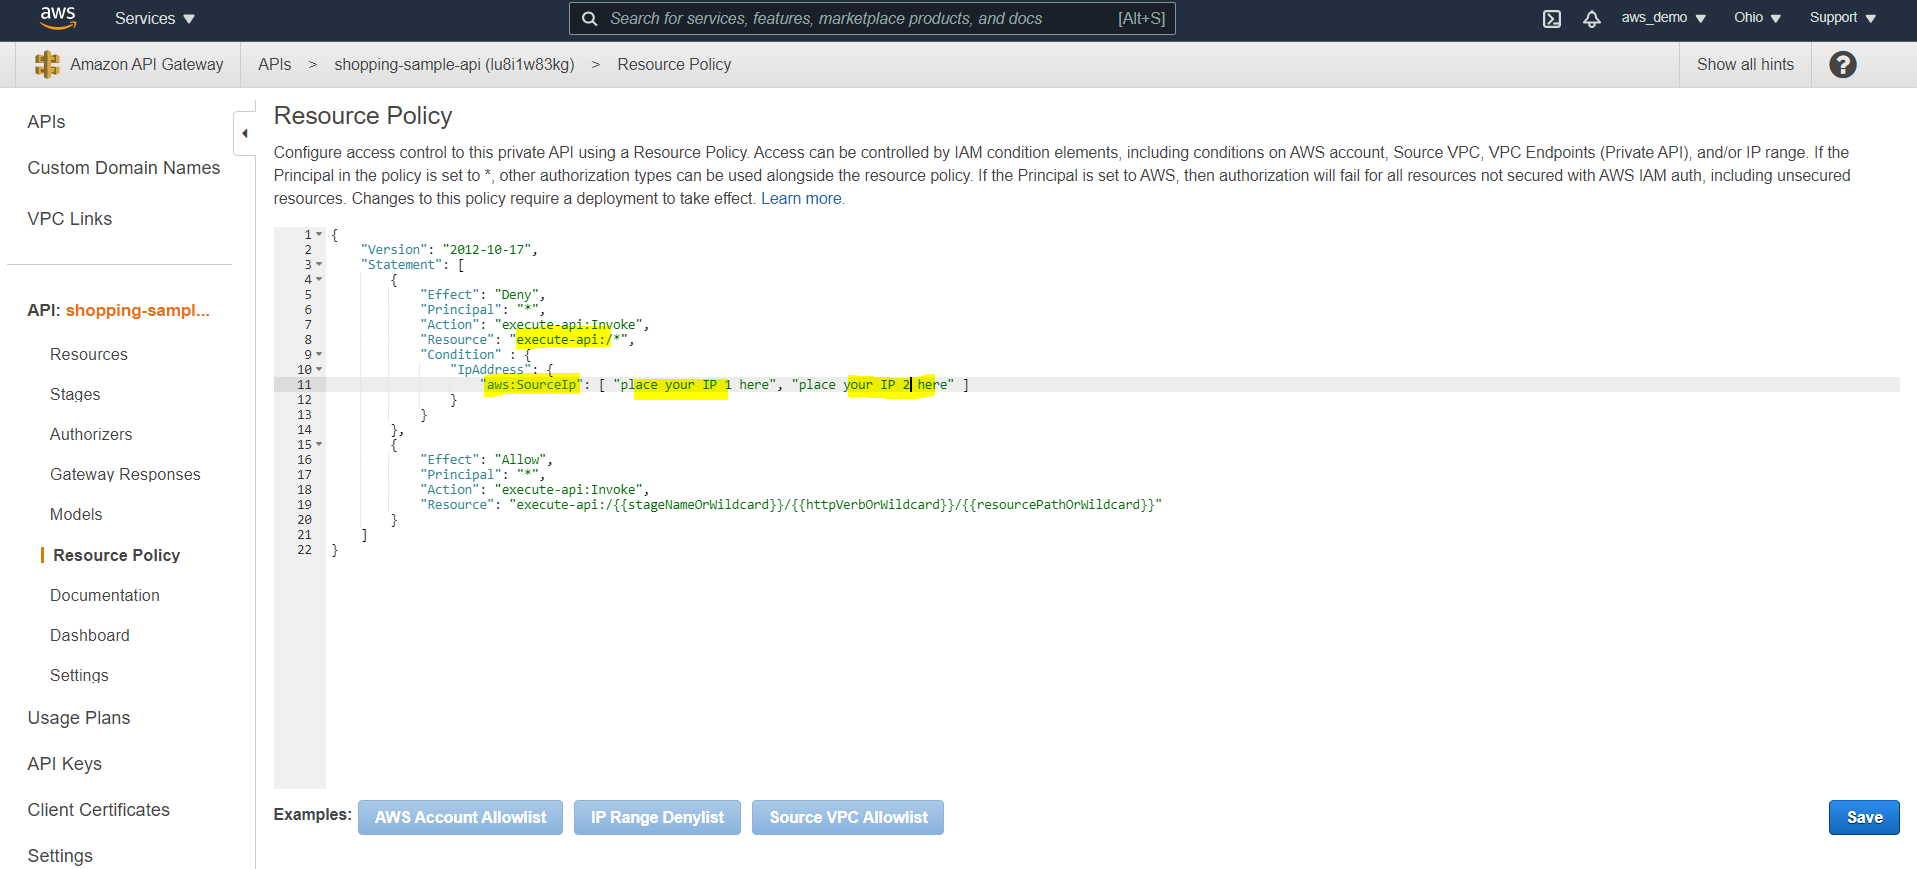Open the aws_demo account dropdown
Screen dimensions: 1917x869
(1664, 18)
